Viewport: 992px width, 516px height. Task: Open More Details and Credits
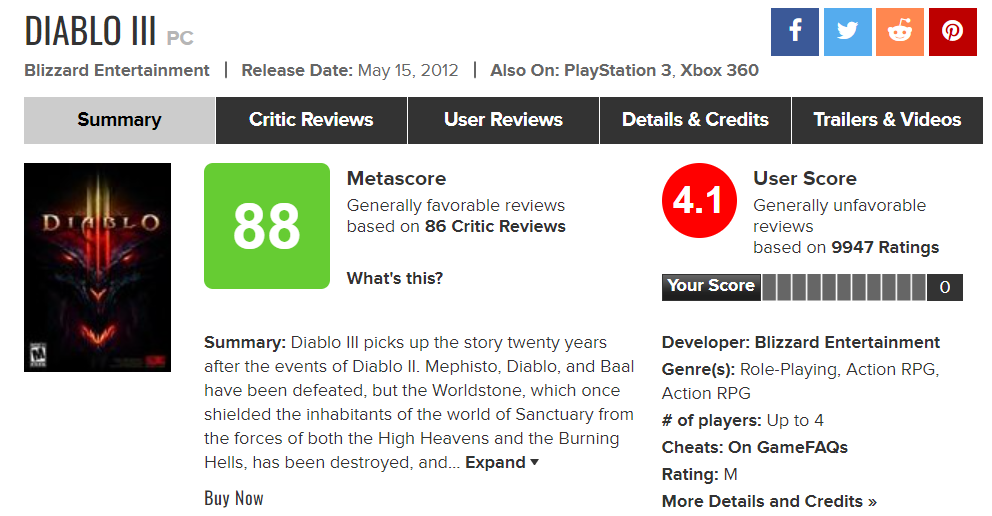tap(769, 501)
